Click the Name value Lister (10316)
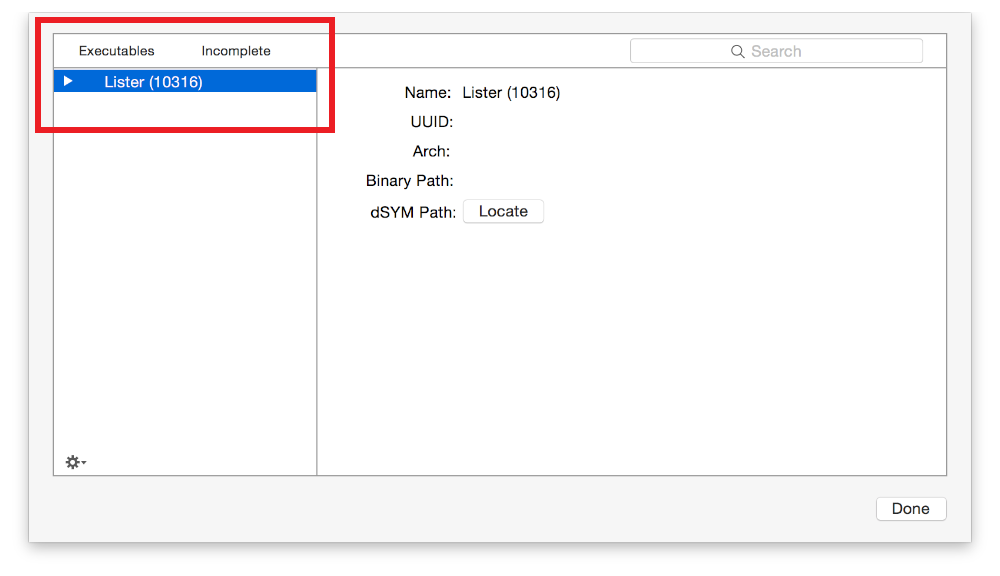1000x576 pixels. (x=511, y=93)
